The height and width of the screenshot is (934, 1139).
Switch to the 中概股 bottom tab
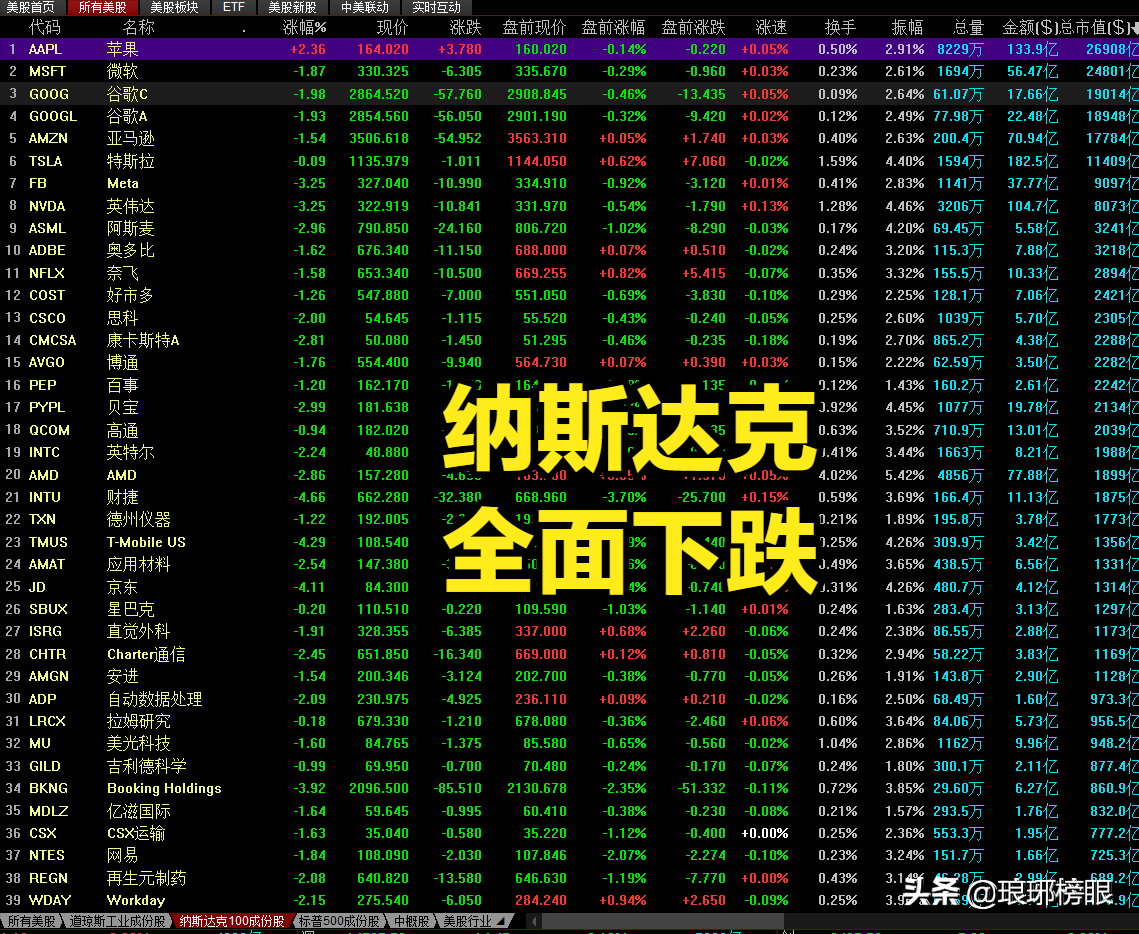[411, 921]
